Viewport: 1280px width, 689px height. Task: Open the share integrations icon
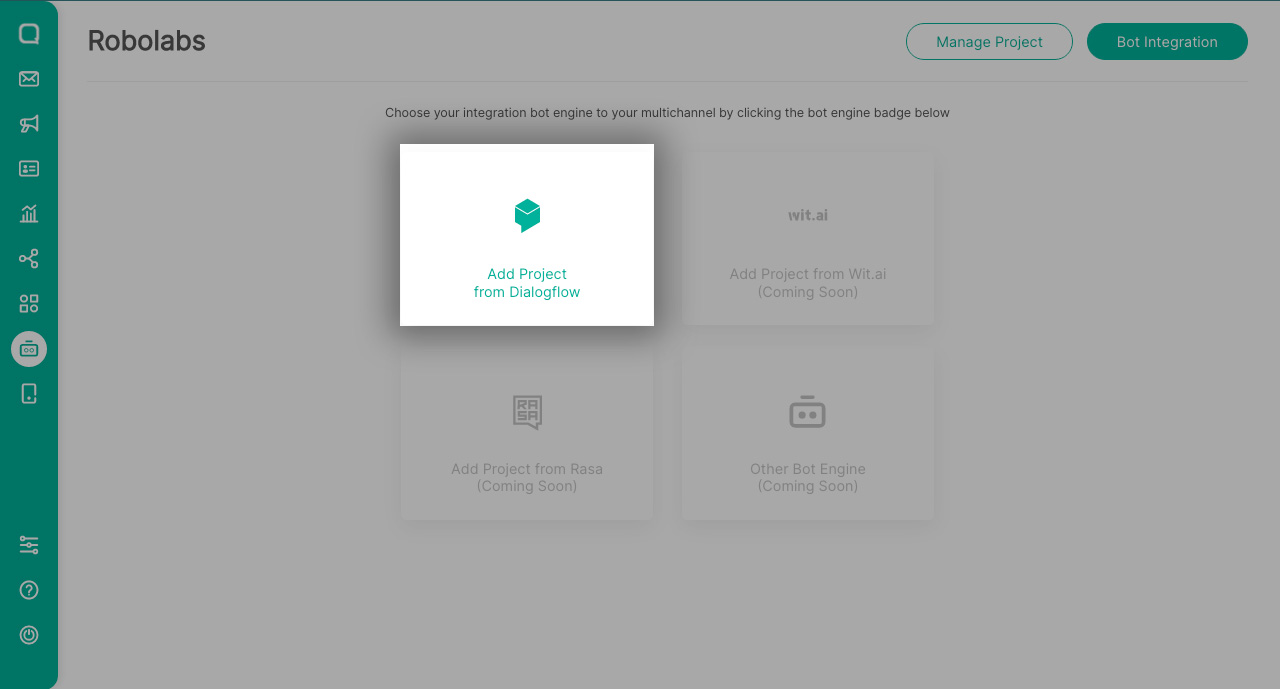[x=28, y=258]
